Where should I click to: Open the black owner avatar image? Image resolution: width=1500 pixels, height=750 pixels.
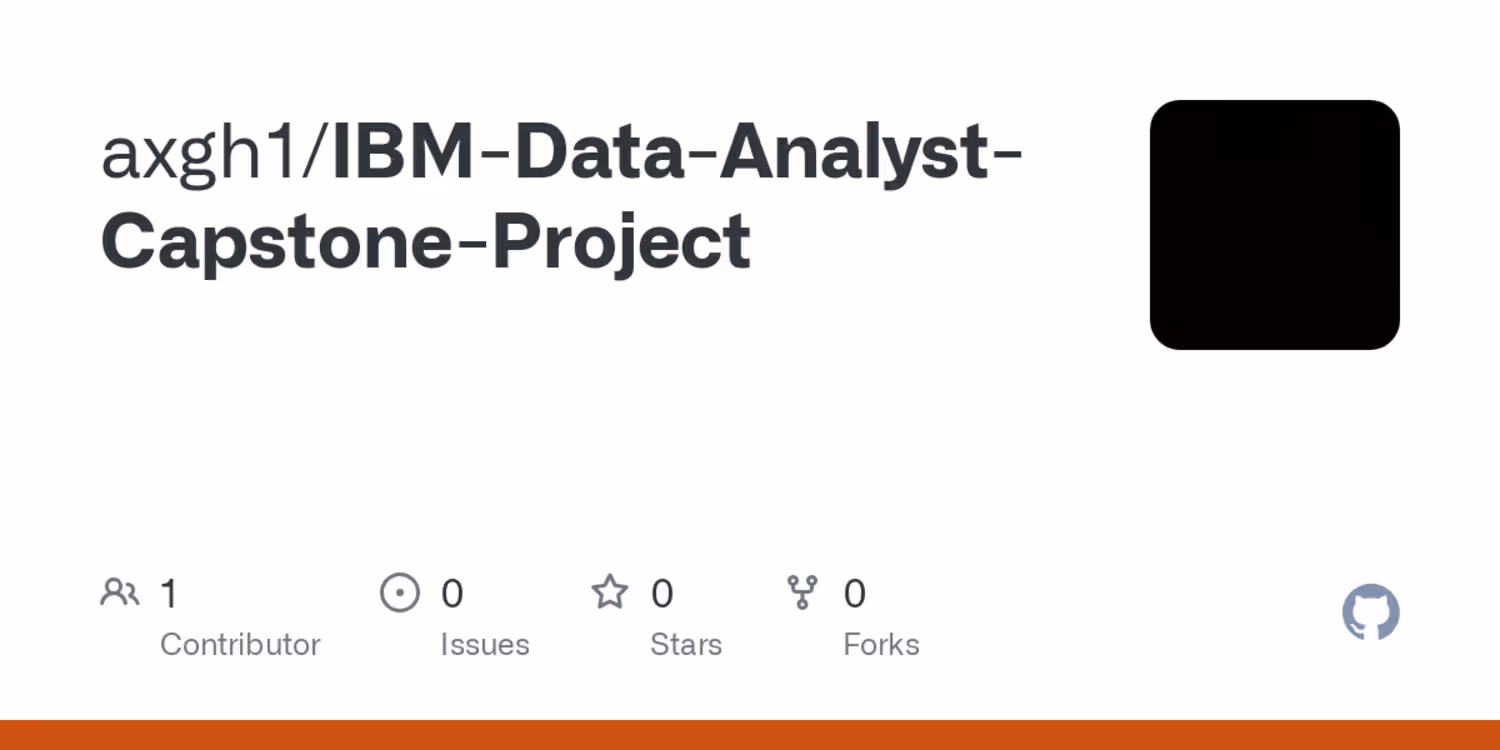click(x=1274, y=225)
